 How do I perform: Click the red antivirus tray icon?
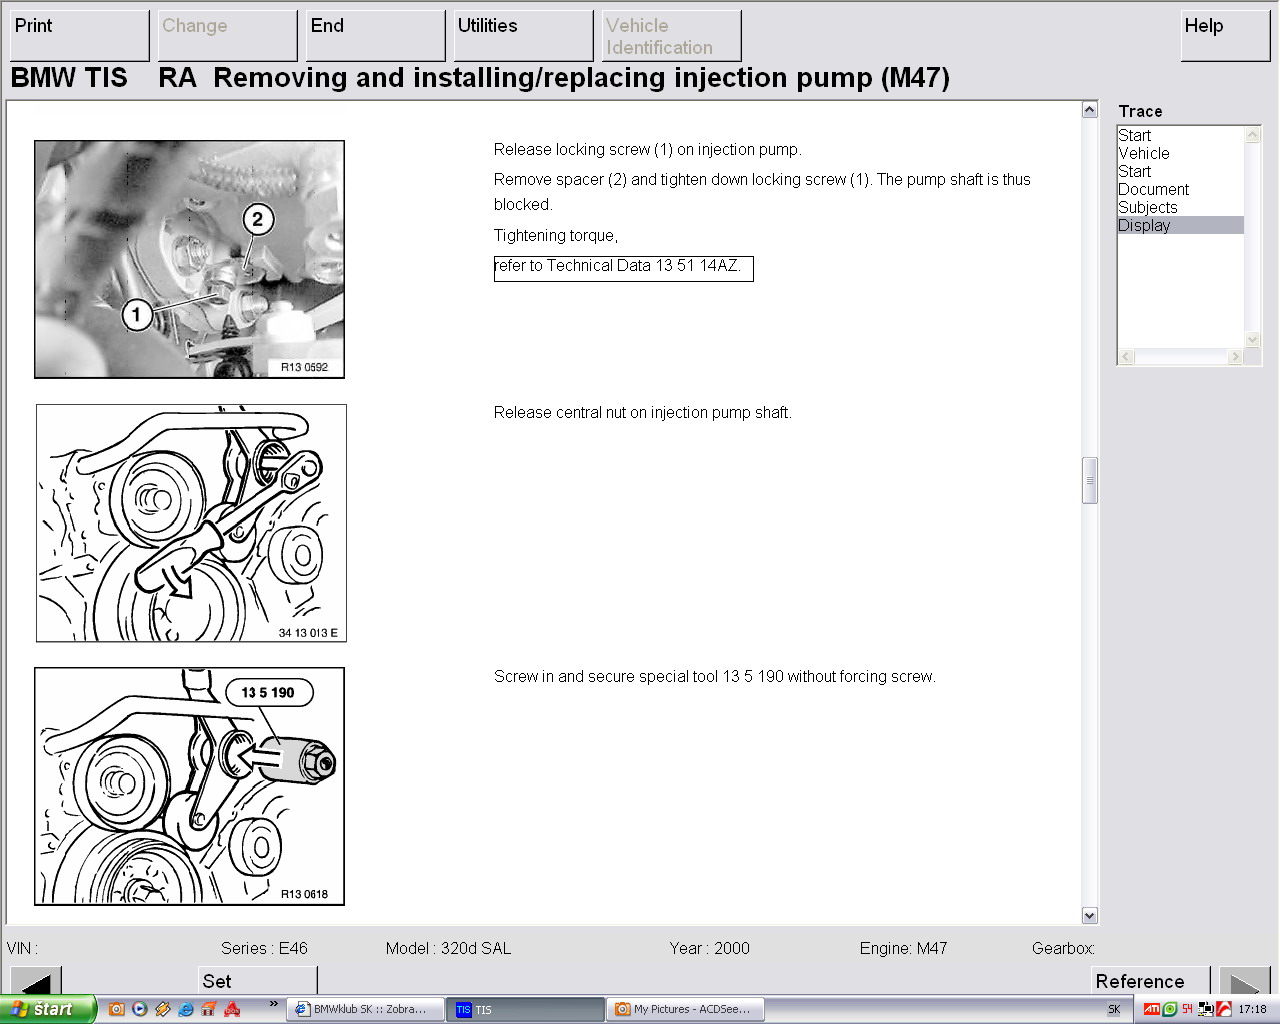[x=1224, y=1010]
